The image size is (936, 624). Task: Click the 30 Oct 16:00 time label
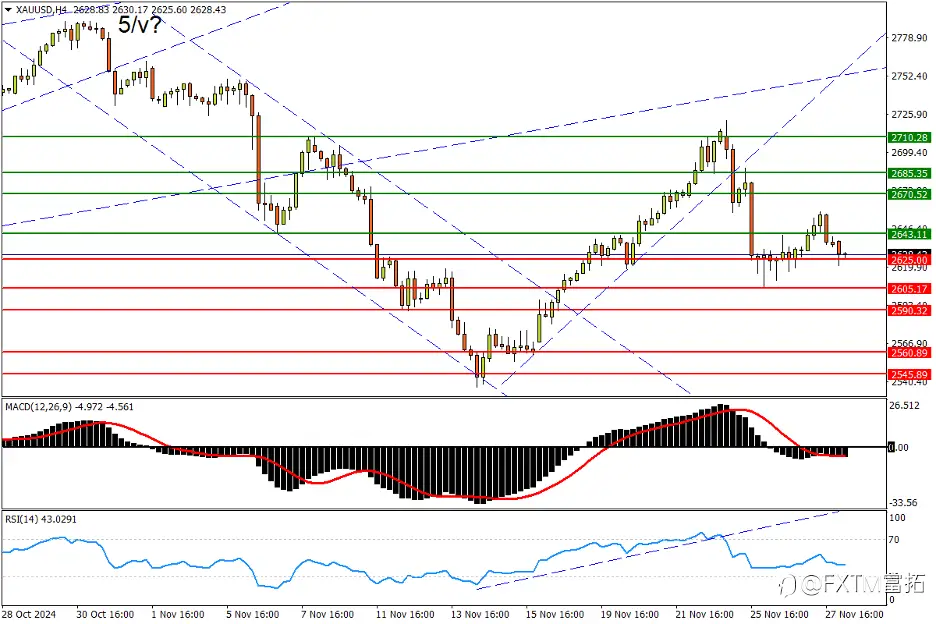(x=105, y=614)
